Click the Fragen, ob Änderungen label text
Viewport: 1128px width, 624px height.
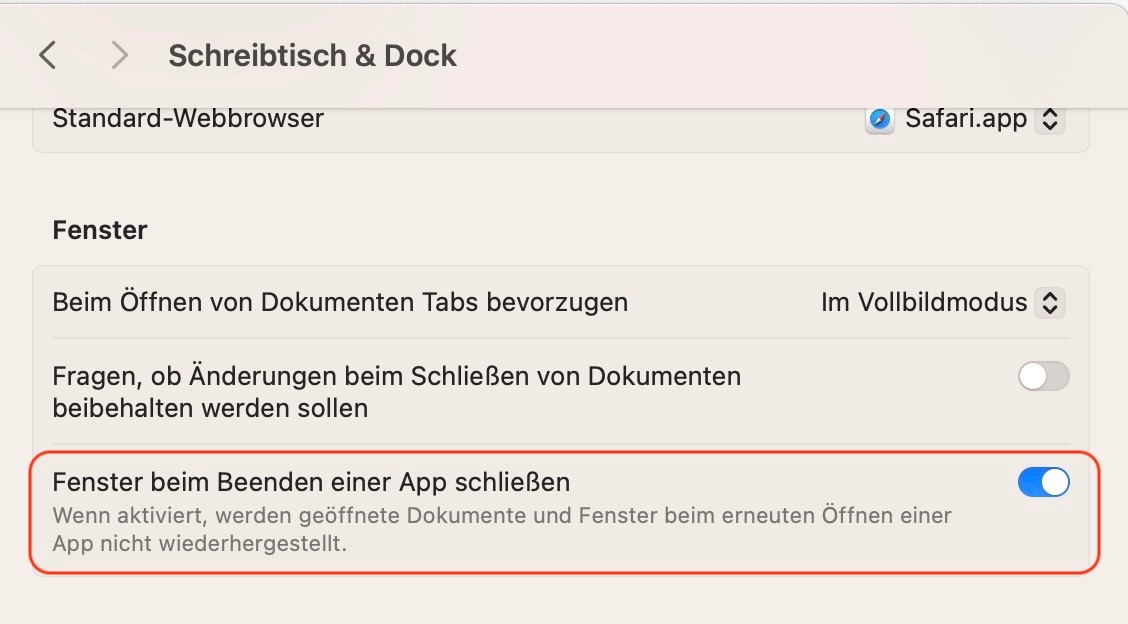(396, 377)
